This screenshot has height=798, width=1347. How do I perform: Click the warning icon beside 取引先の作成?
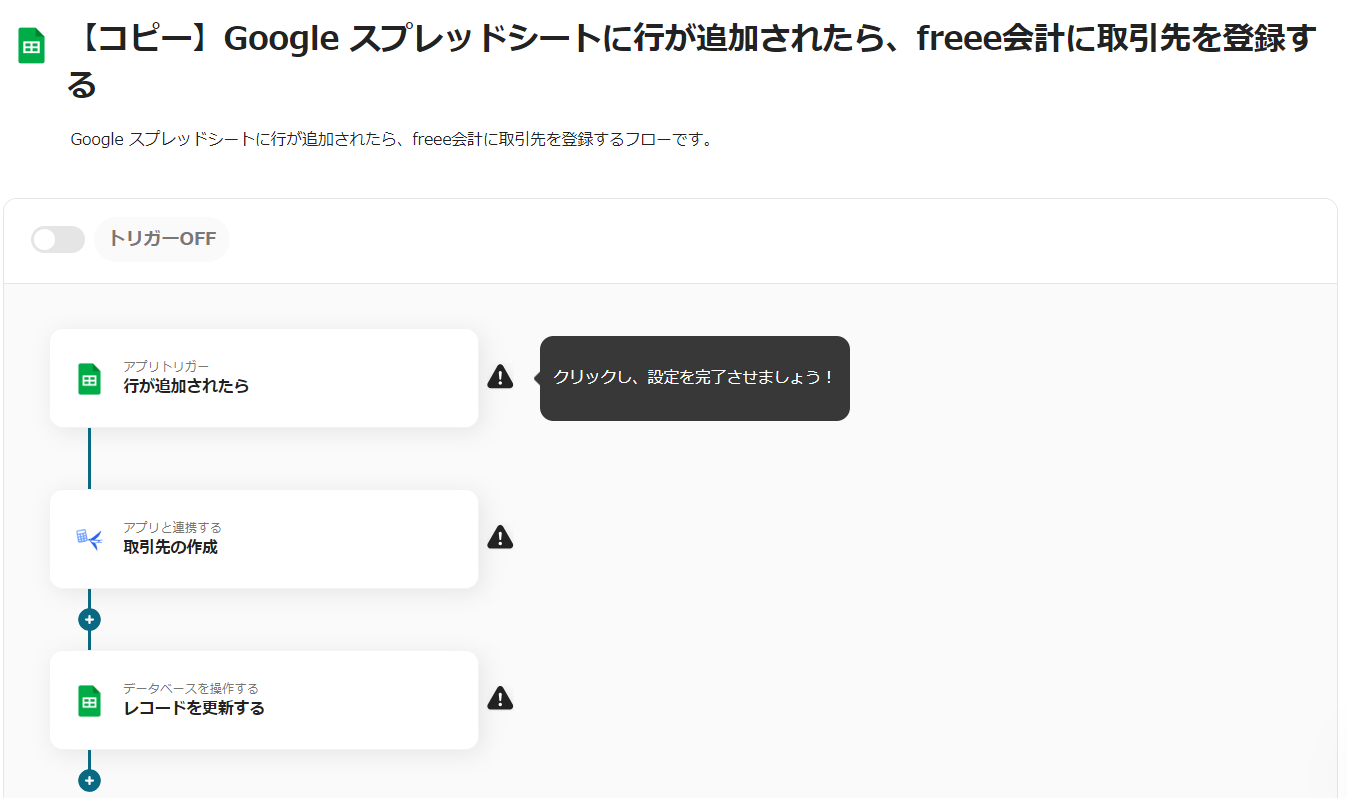500,538
